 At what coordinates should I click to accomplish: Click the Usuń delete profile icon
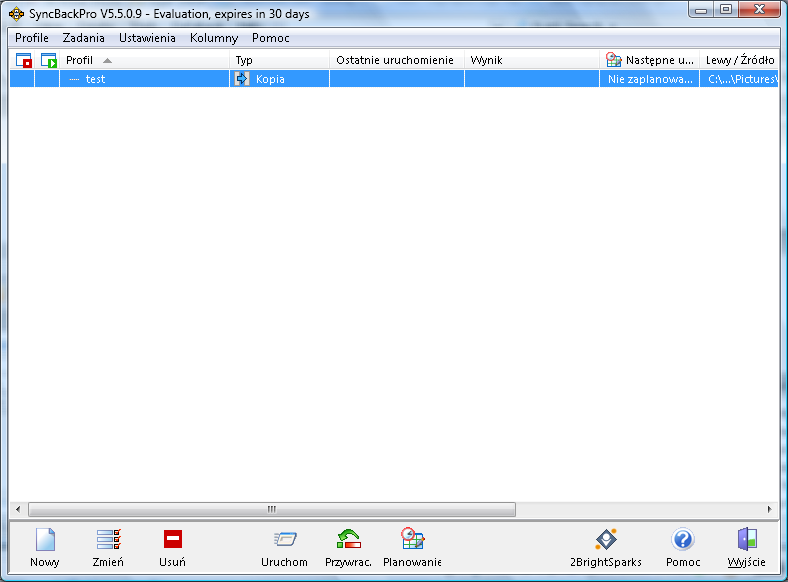click(173, 539)
